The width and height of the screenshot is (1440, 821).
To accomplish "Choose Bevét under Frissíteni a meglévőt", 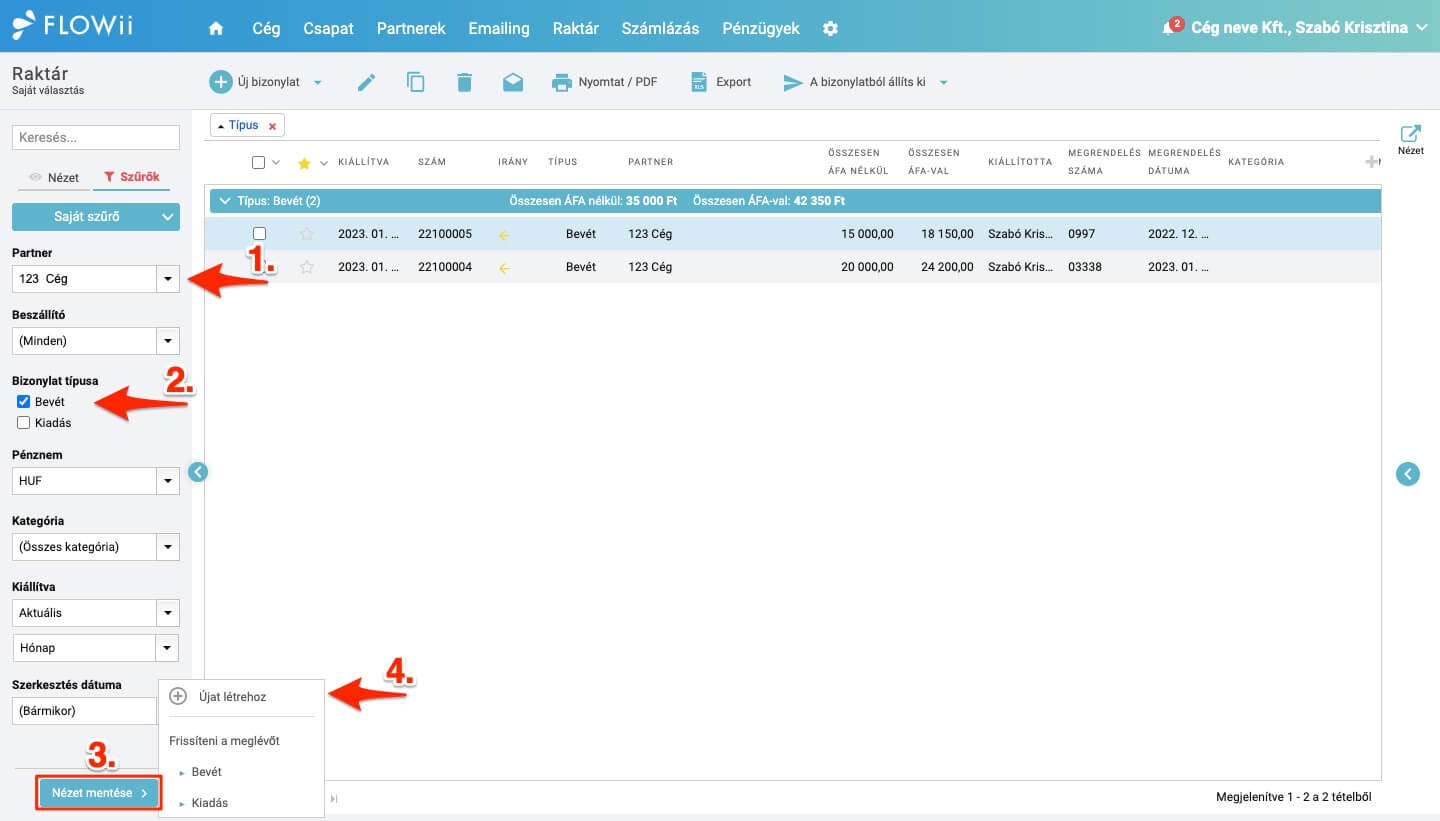I will pyautogui.click(x=206, y=772).
